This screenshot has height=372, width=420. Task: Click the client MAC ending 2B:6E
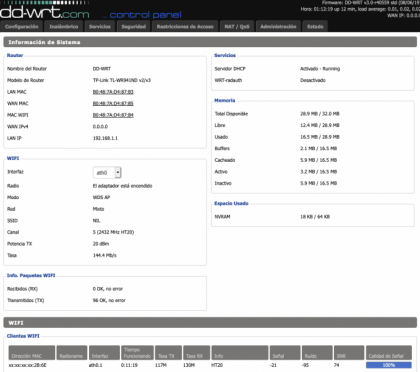(28, 365)
